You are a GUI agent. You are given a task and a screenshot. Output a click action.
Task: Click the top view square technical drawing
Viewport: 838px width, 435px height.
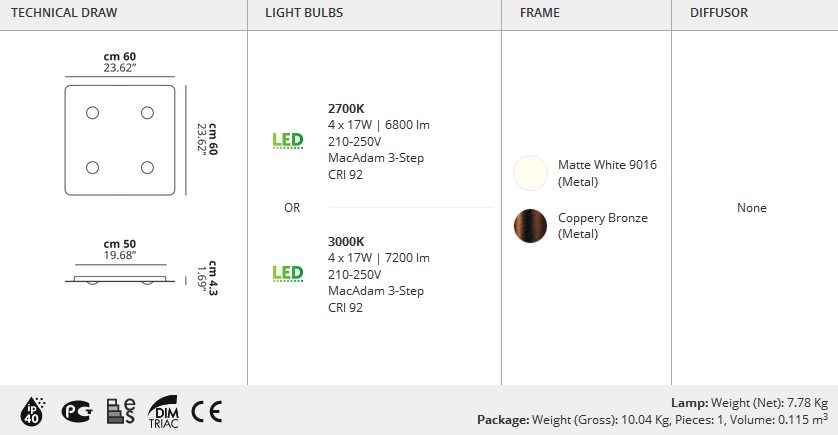click(x=120, y=140)
